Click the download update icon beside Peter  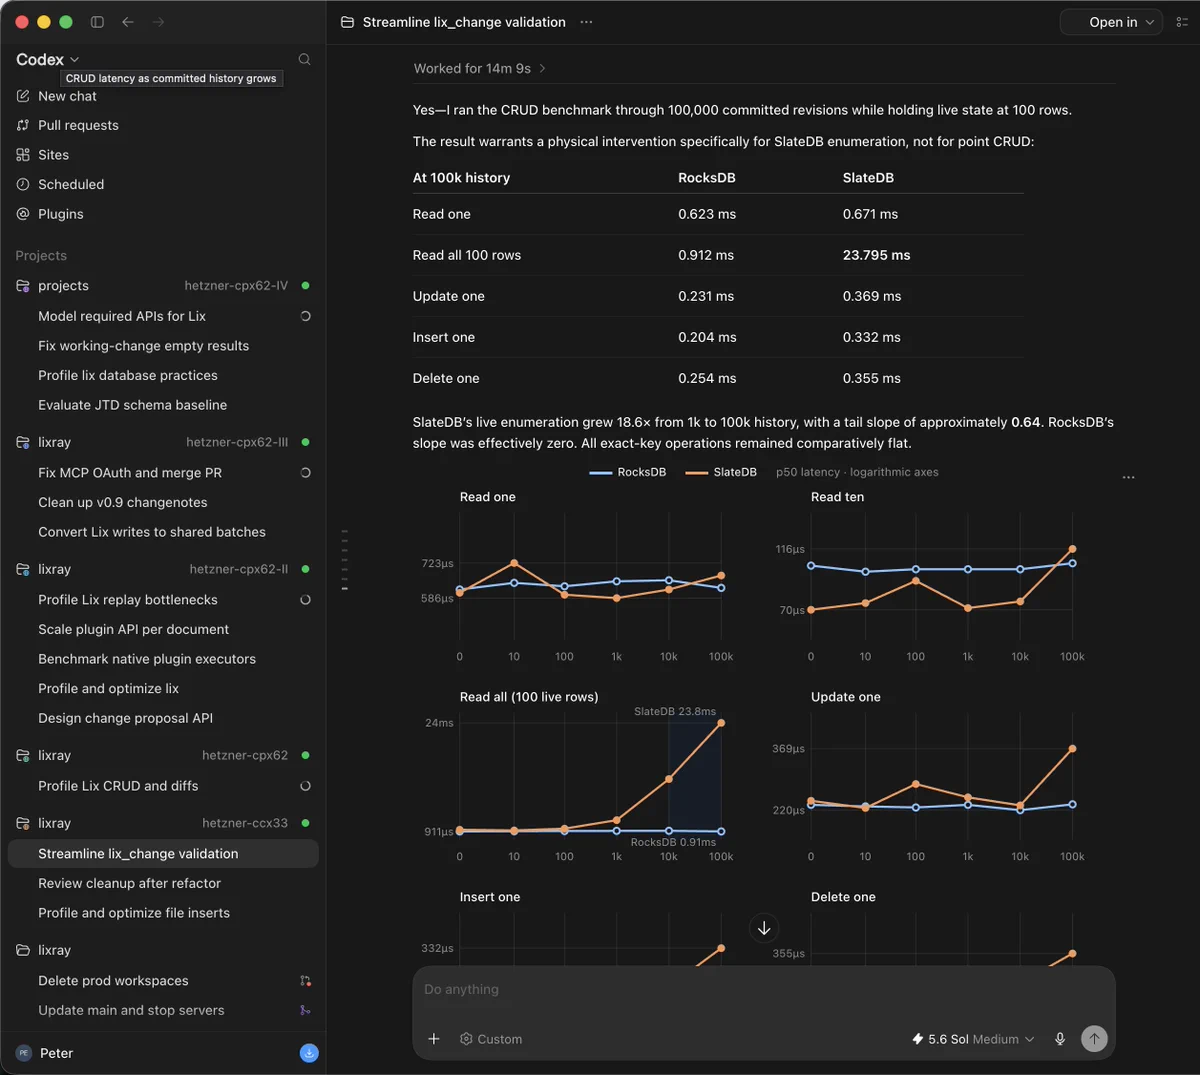(x=309, y=1053)
